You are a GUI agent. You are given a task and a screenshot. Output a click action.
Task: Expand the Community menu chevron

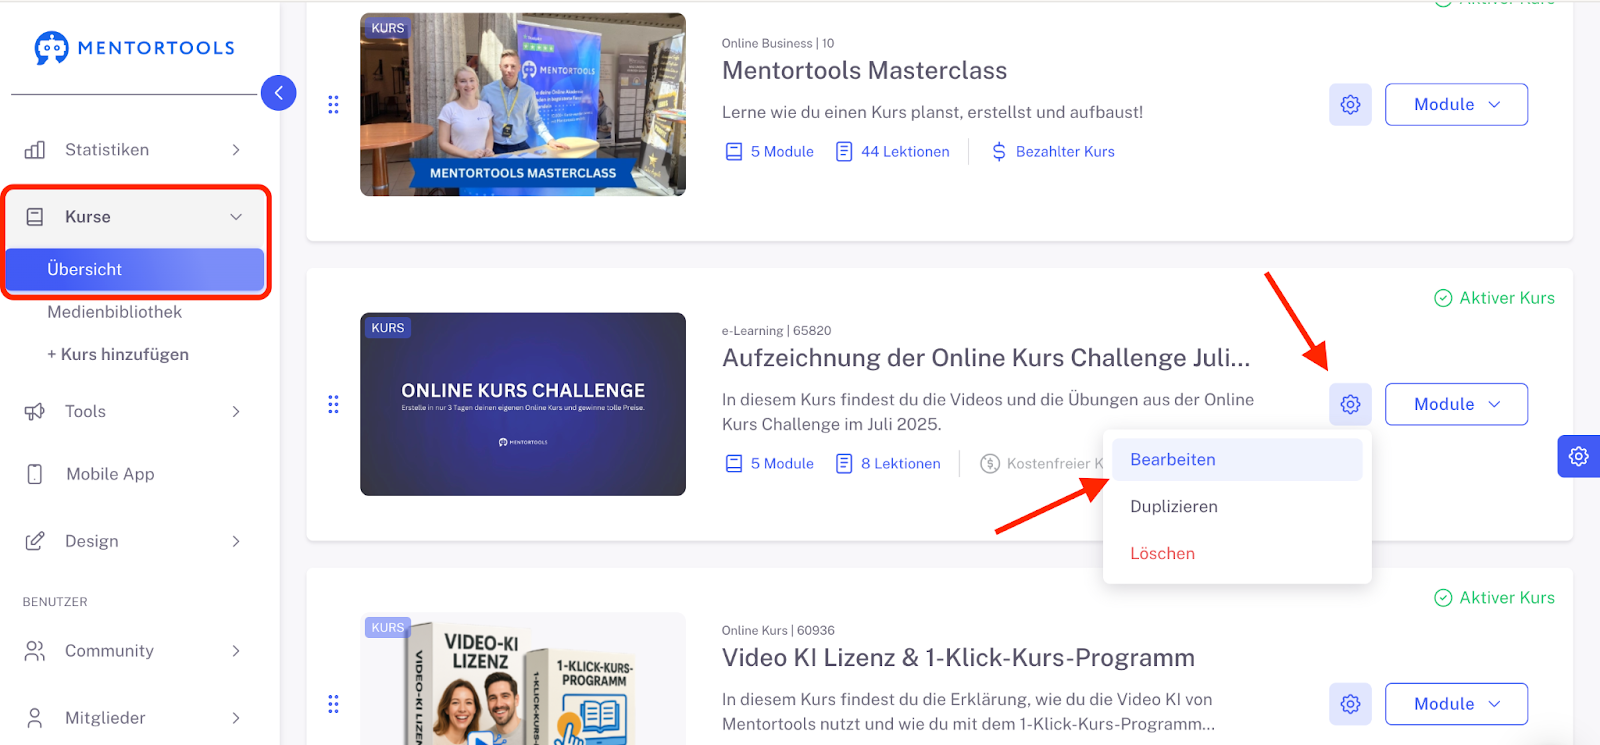coord(236,651)
